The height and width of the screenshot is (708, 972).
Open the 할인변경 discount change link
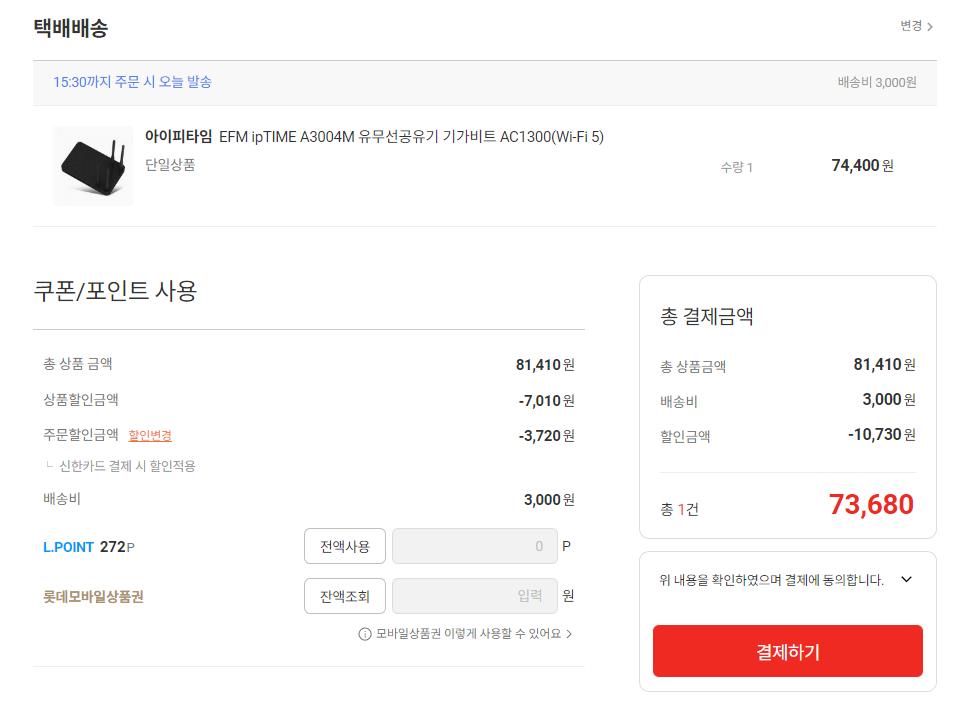click(150, 436)
